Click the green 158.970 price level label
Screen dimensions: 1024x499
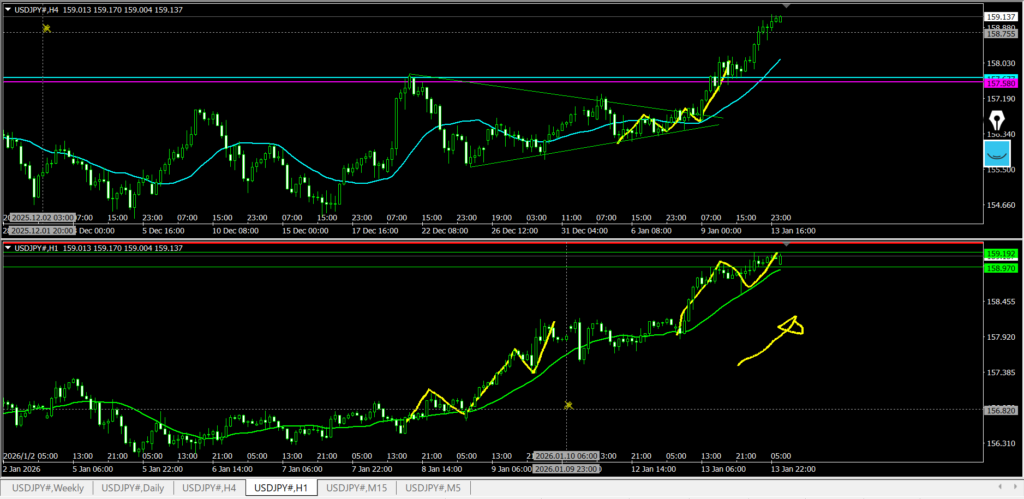[1001, 269]
